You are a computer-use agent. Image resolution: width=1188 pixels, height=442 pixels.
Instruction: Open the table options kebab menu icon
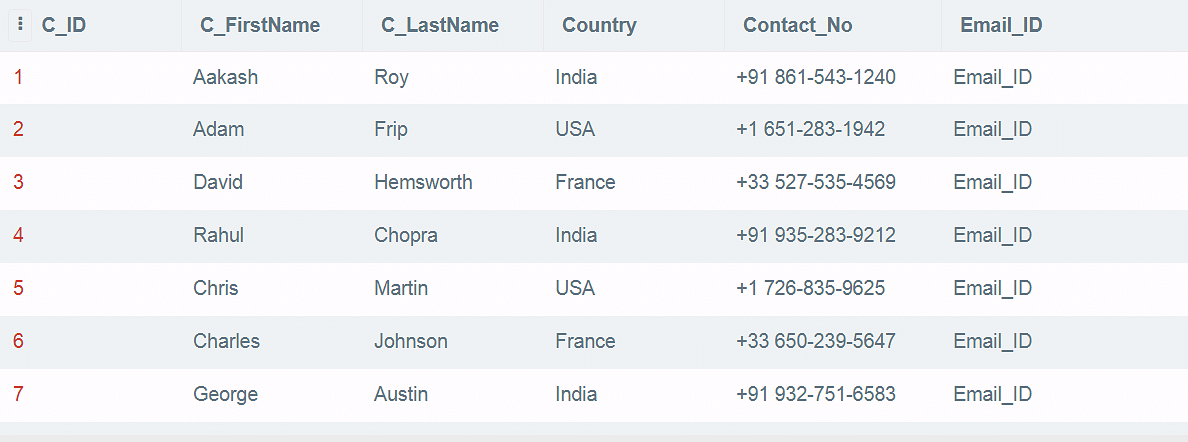coord(20,26)
